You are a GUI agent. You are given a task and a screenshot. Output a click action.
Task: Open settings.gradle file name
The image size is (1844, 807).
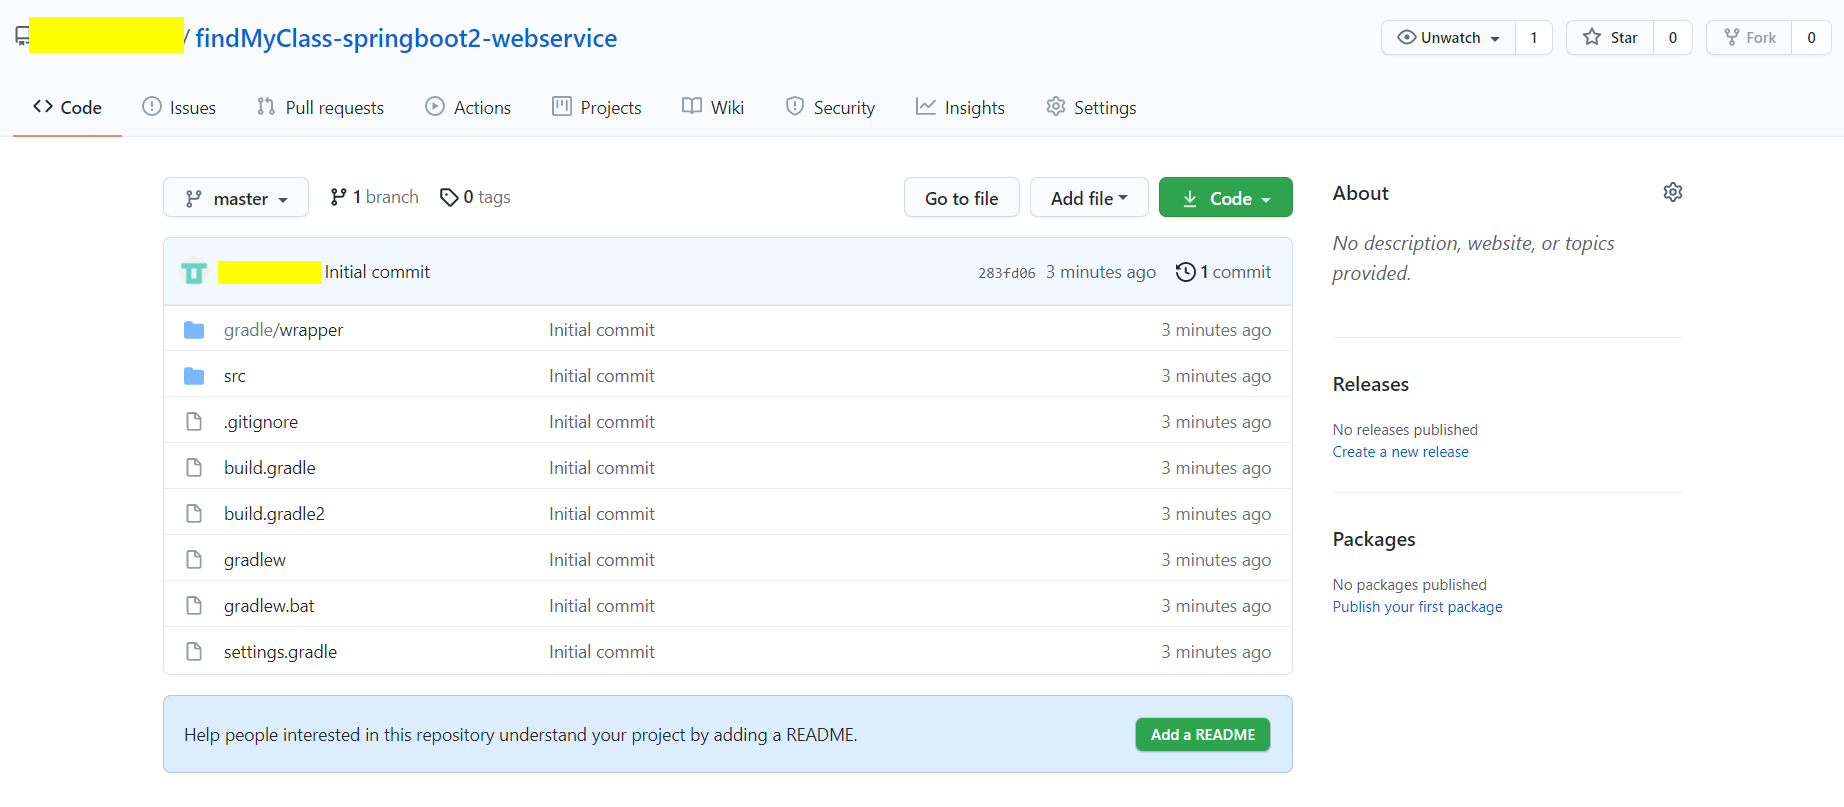tap(280, 652)
